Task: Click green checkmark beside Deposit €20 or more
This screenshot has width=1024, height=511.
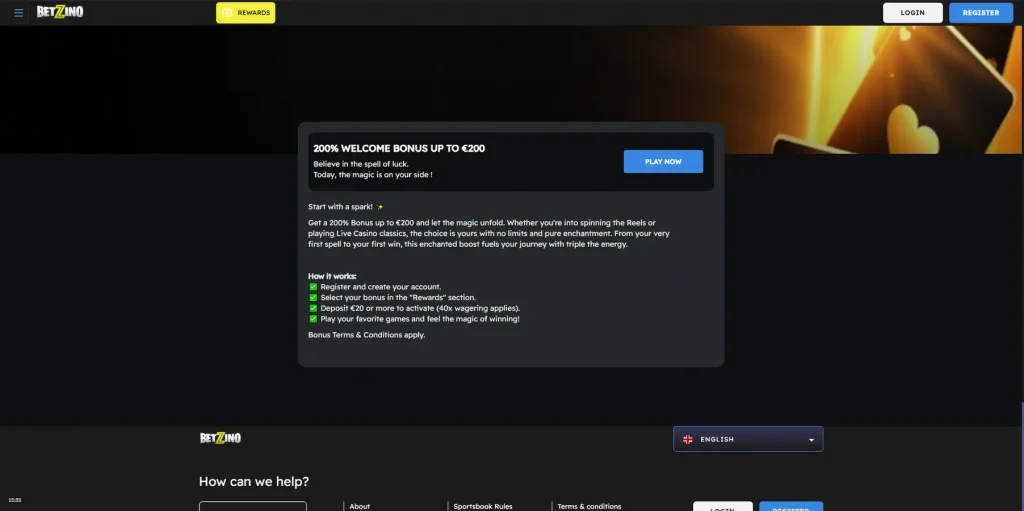Action: tap(313, 308)
